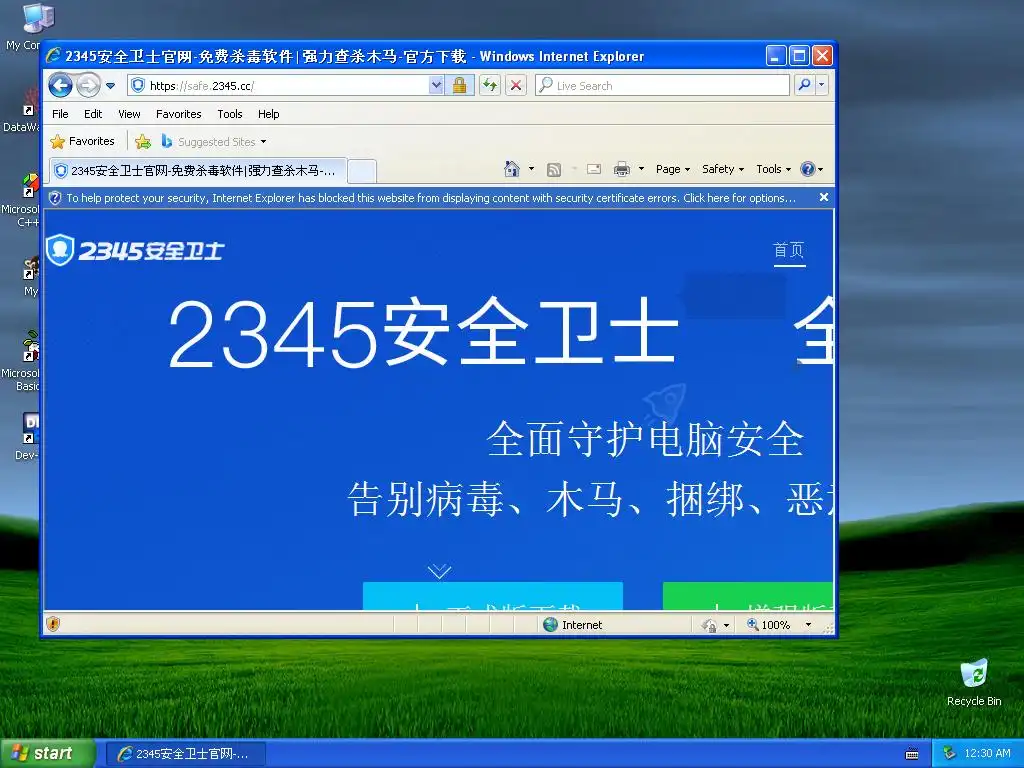View the security lock certificate icon
Image resolution: width=1024 pixels, height=768 pixels.
460,86
